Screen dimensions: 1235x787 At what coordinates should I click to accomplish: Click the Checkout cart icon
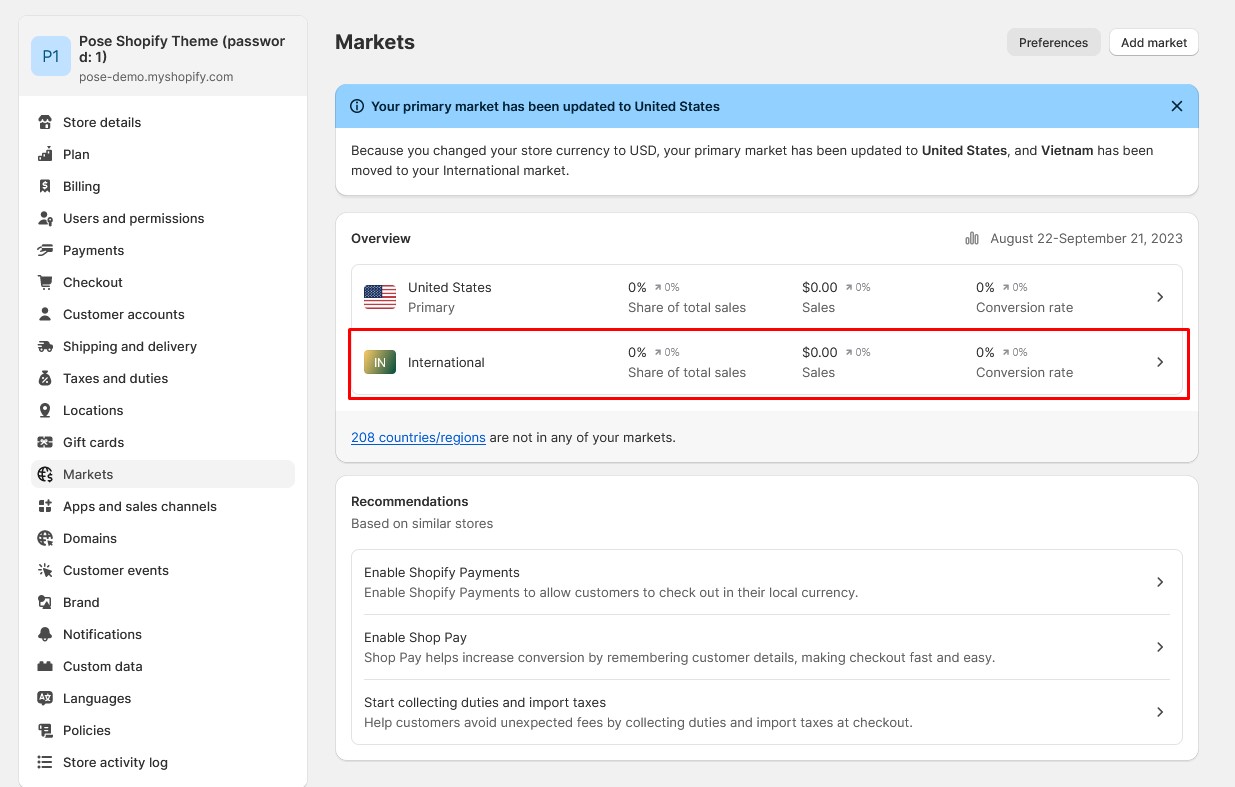click(45, 282)
